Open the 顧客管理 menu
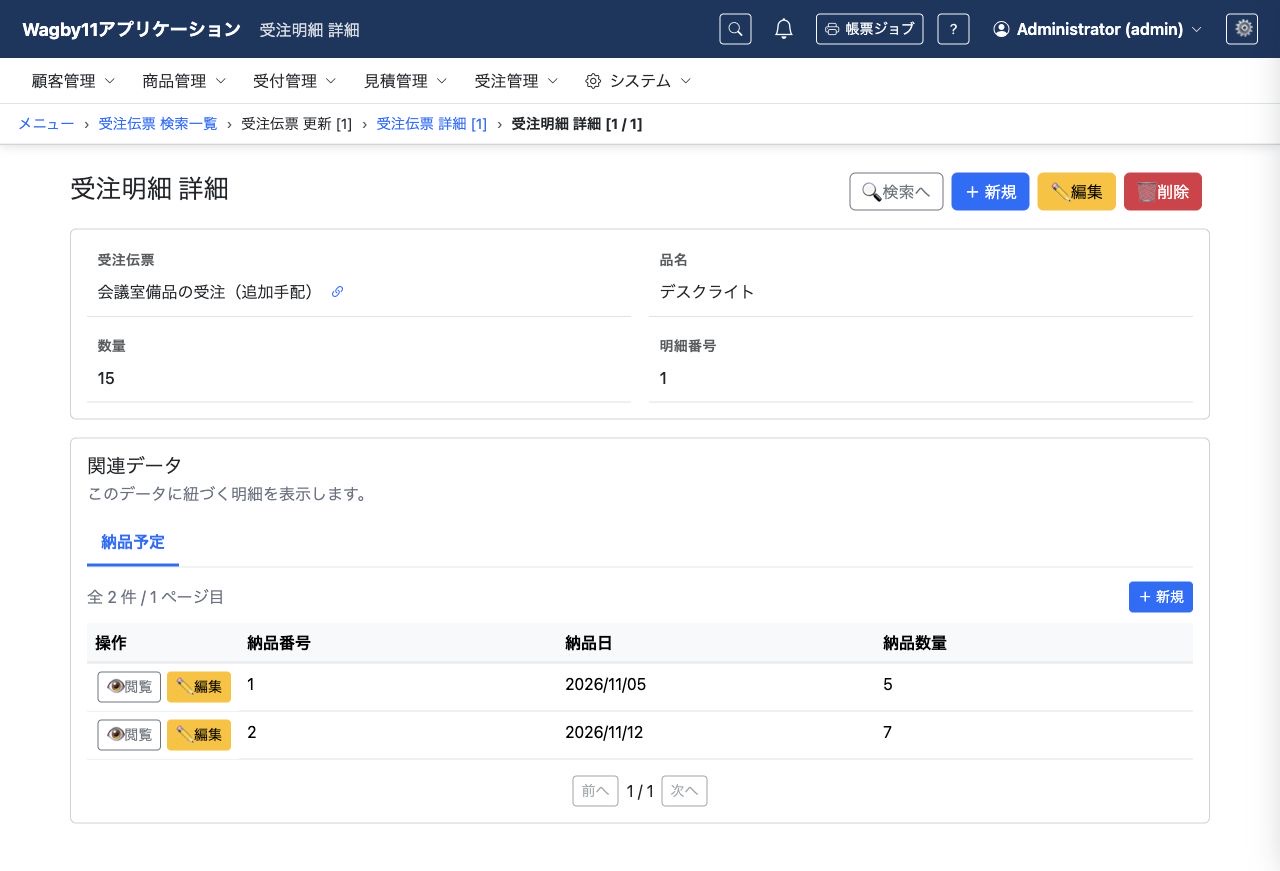Image resolution: width=1280 pixels, height=871 pixels. coord(74,81)
